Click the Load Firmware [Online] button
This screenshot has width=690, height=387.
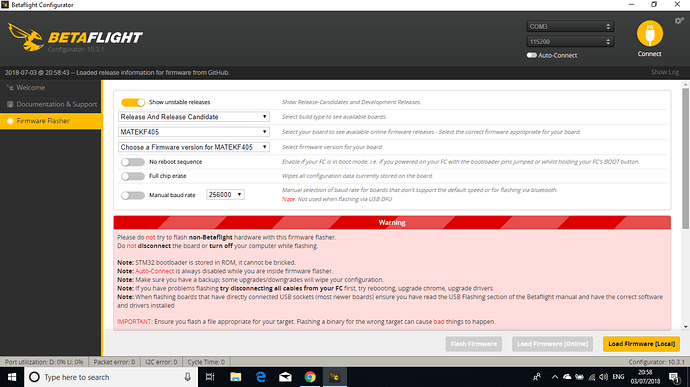tap(552, 344)
